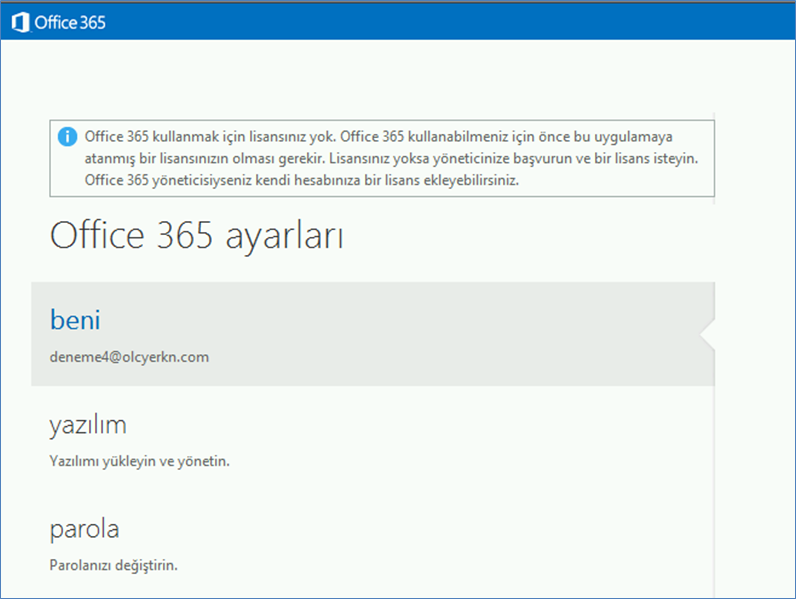Click the deneme4@olcyerkn.com email address
Screen dimensions: 796x599
[129, 357]
